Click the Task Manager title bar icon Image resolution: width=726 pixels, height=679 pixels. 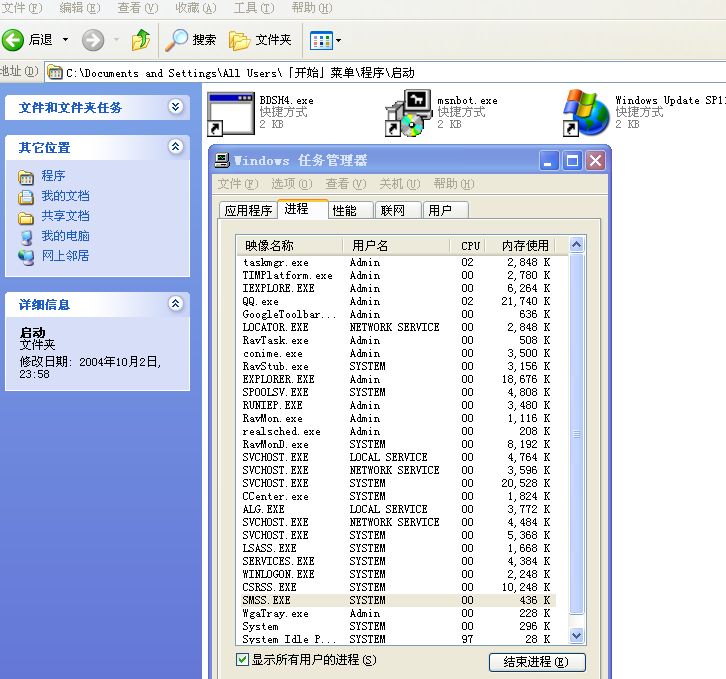(222, 160)
